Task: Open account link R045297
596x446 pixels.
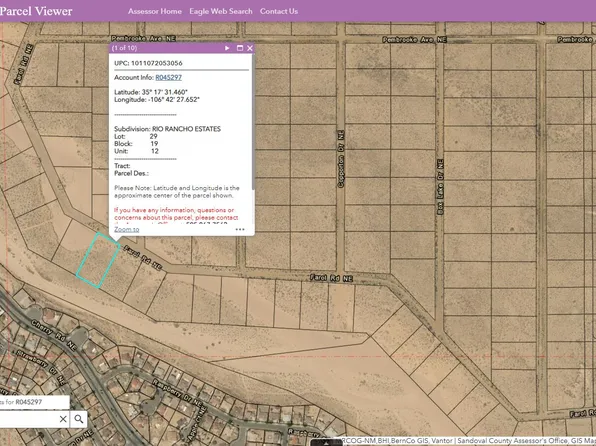Action: click(168, 78)
